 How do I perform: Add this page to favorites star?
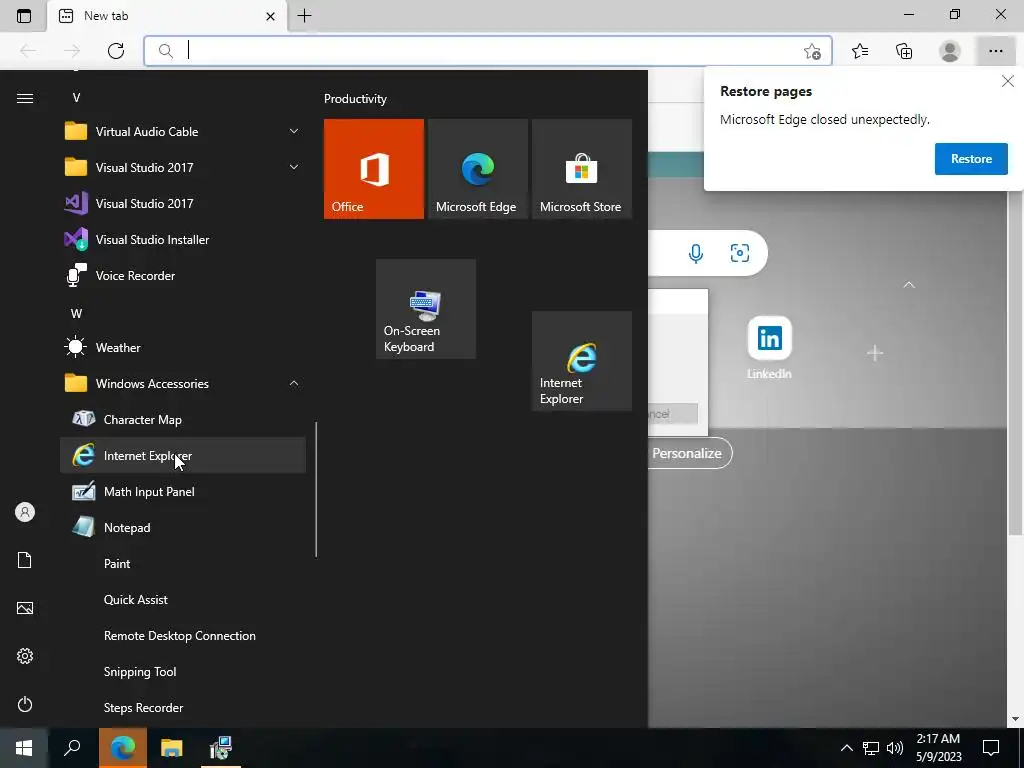coord(812,51)
